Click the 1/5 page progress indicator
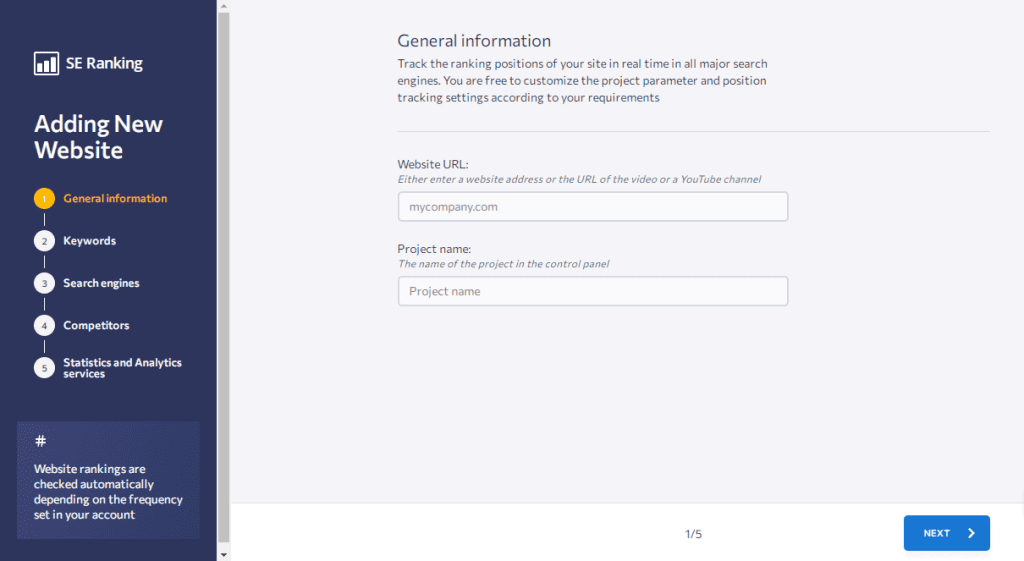Viewport: 1024px width, 561px height. (694, 534)
